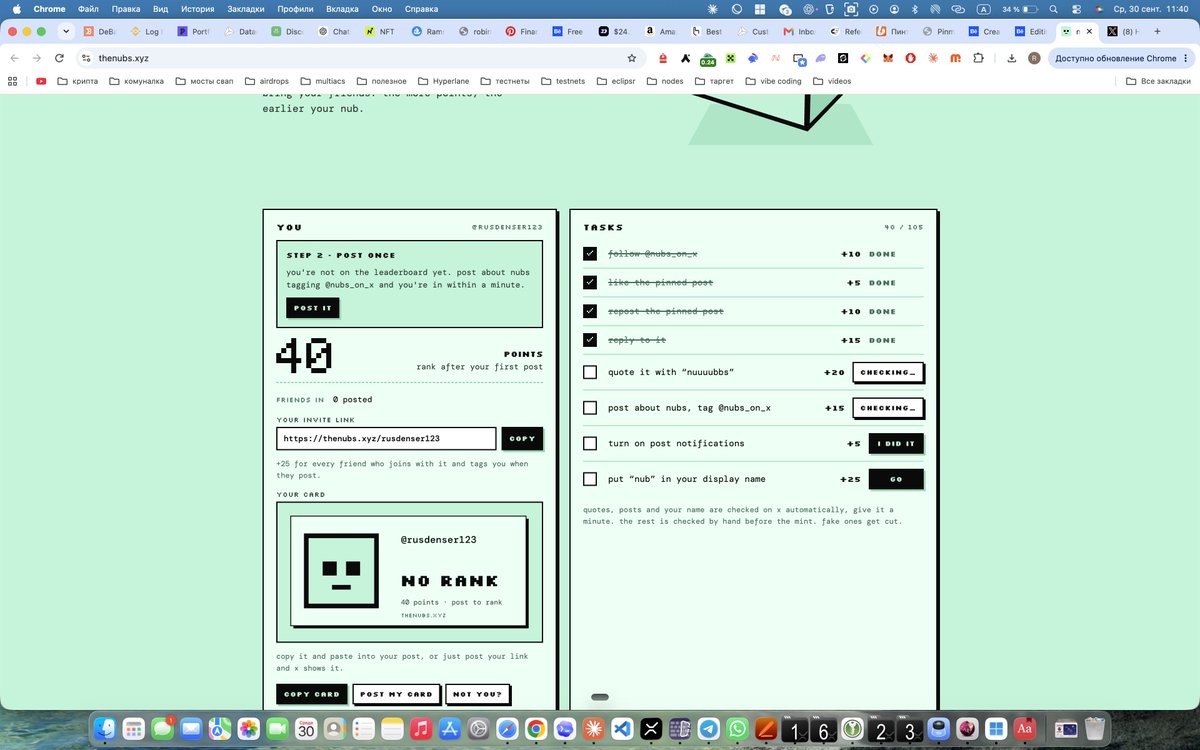Check the post about nubs task
1200x750 pixels.
590,408
